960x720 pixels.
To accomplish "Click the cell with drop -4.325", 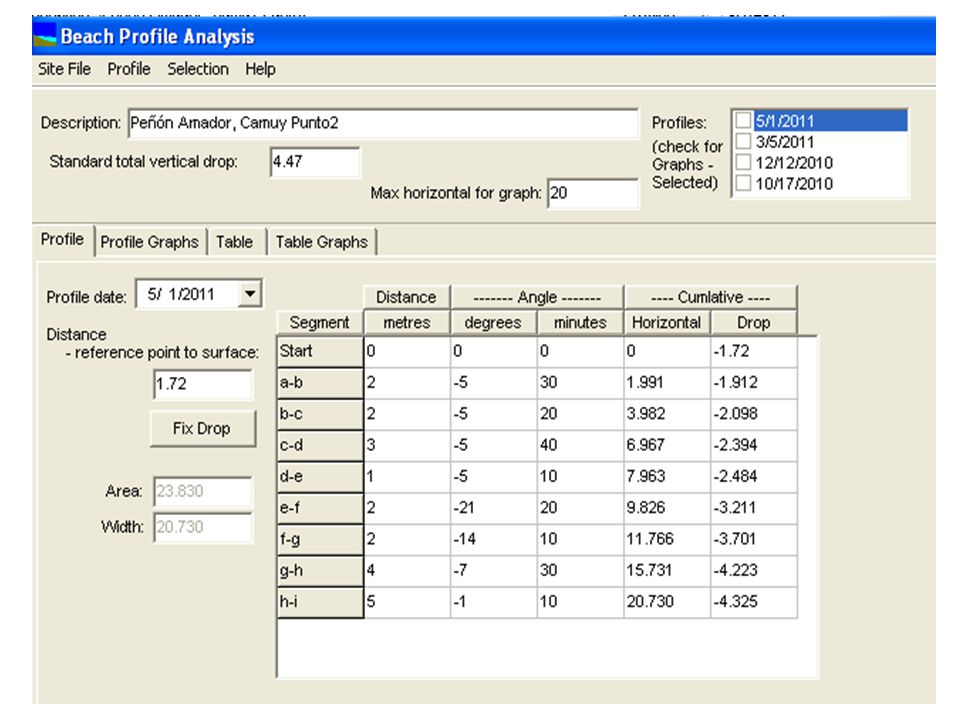I will 754,602.
